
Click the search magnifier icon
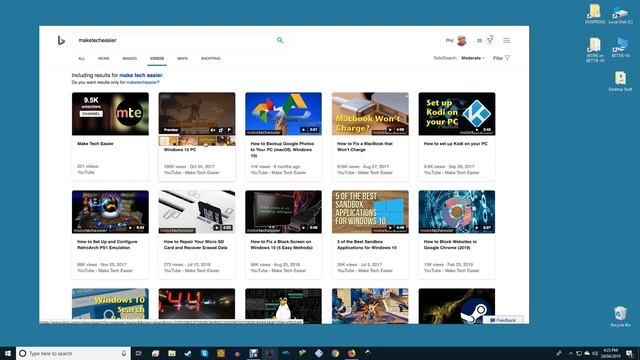[280, 40]
